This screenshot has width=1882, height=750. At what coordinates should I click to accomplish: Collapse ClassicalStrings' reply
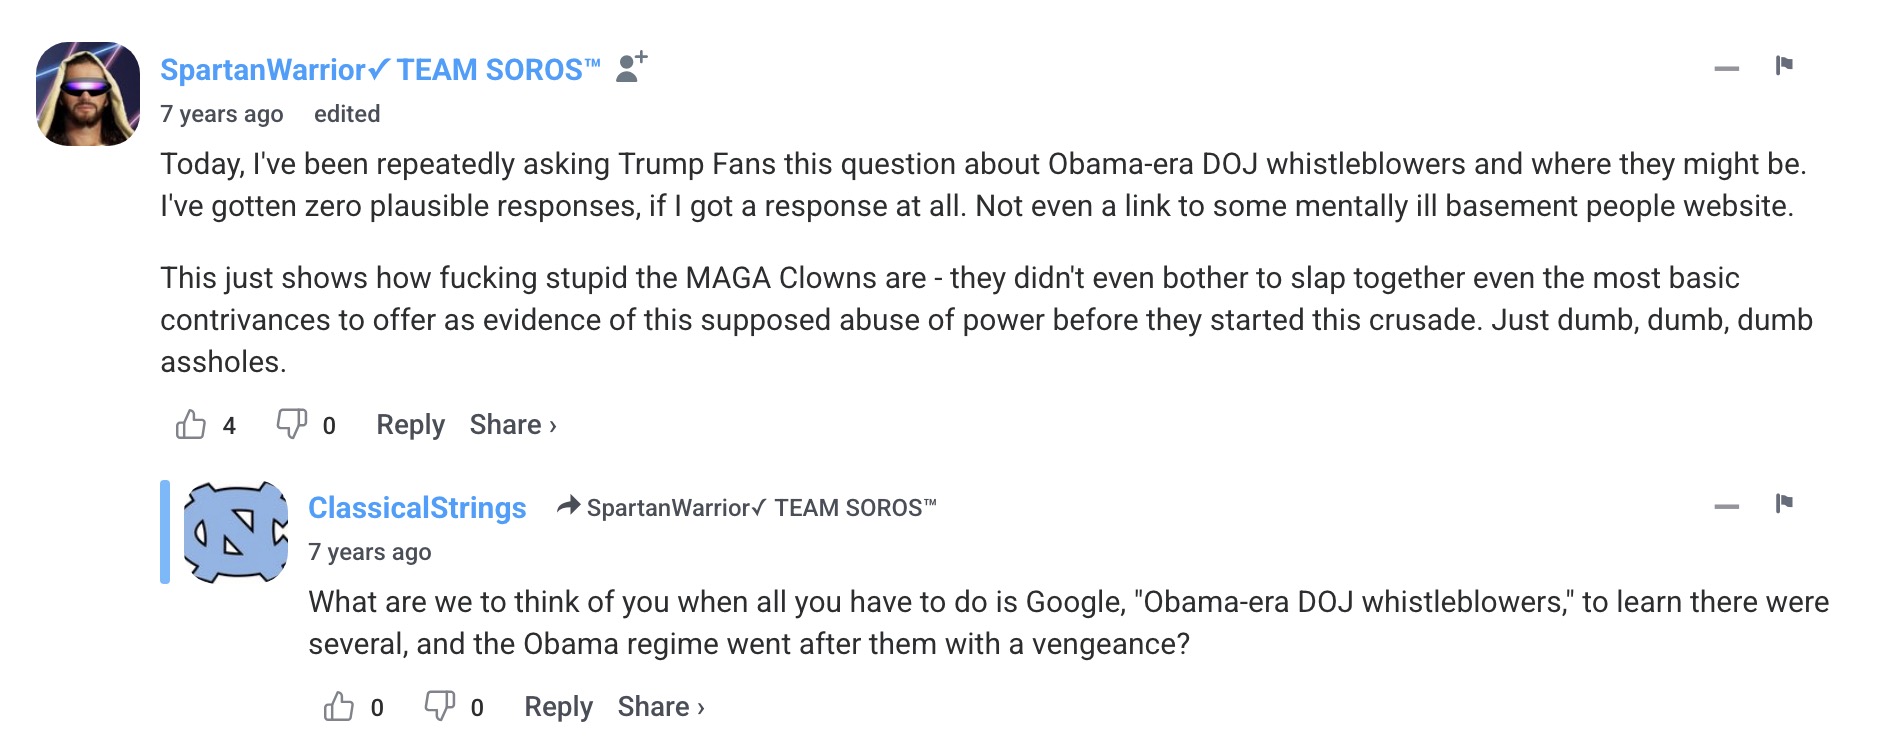click(1726, 507)
